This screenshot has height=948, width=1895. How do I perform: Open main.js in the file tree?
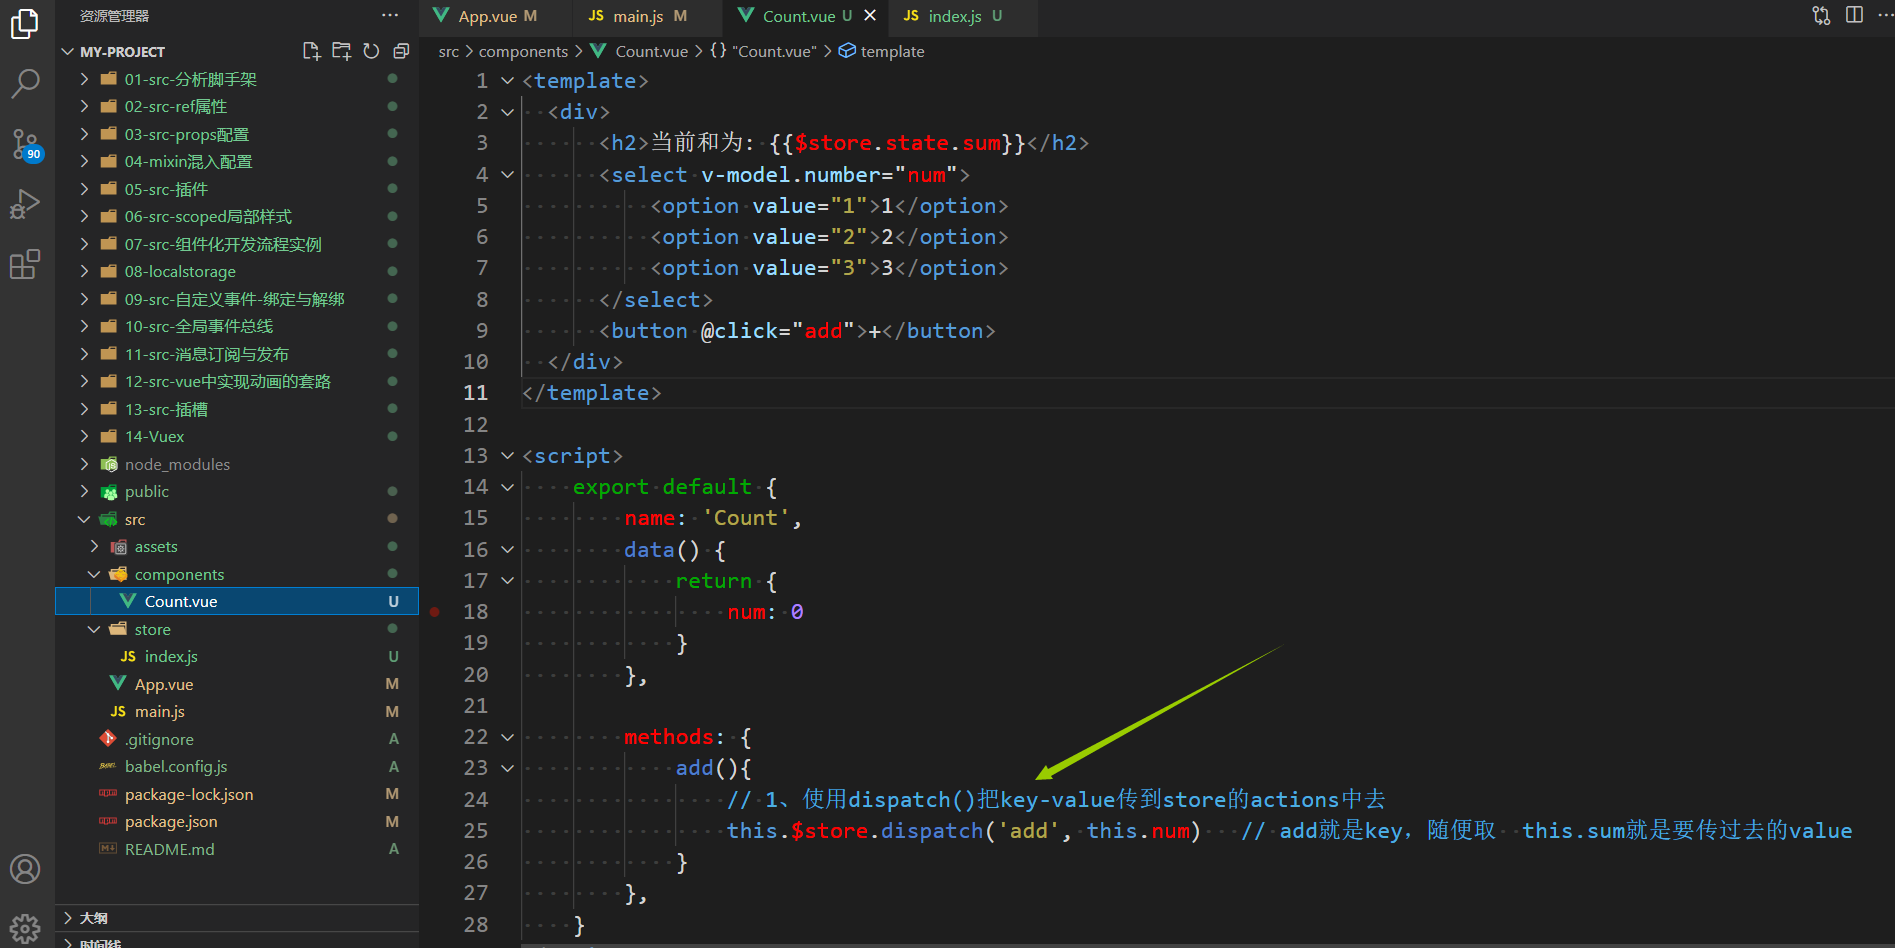coord(237,711)
